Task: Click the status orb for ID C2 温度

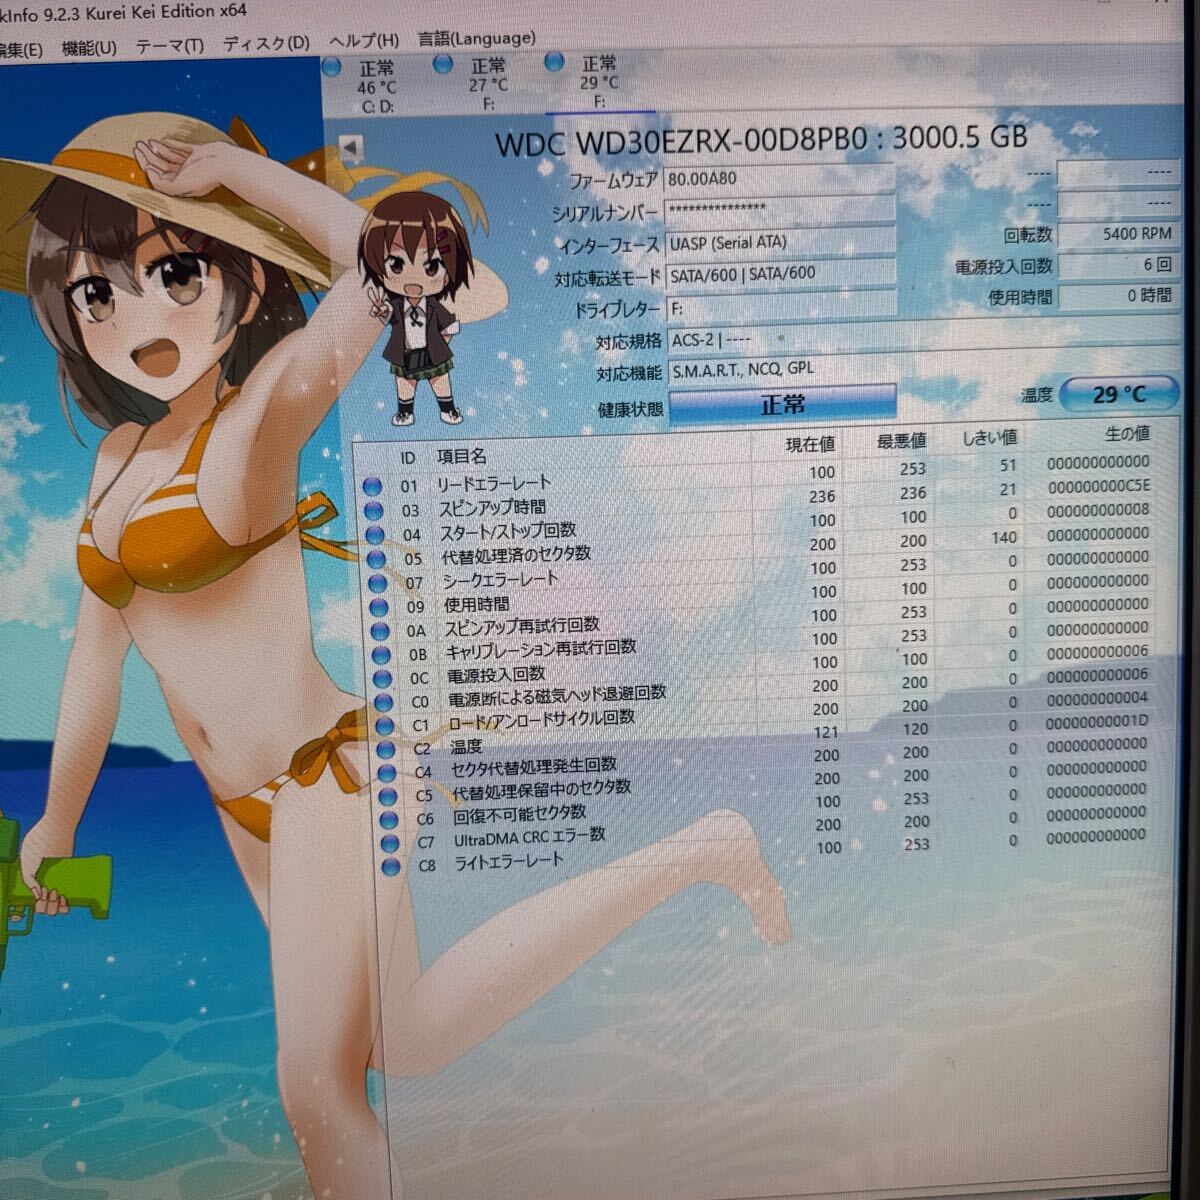Action: point(385,749)
